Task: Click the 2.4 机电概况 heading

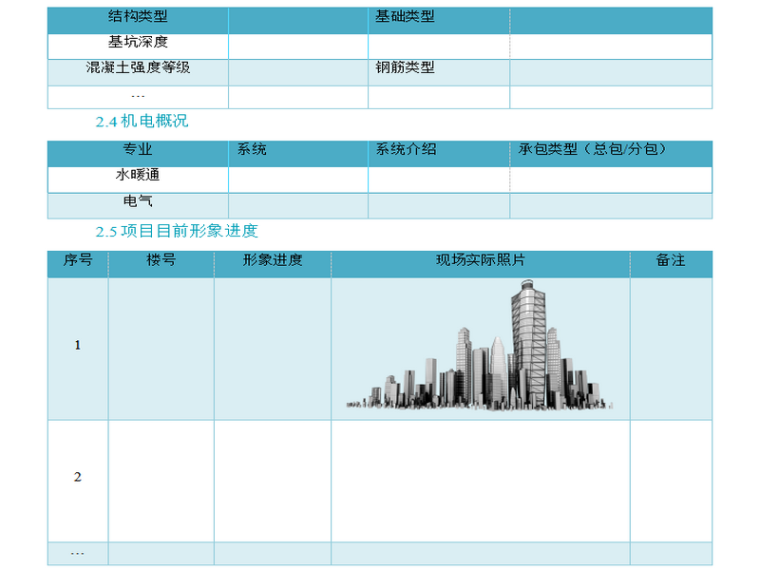Action: [141, 121]
